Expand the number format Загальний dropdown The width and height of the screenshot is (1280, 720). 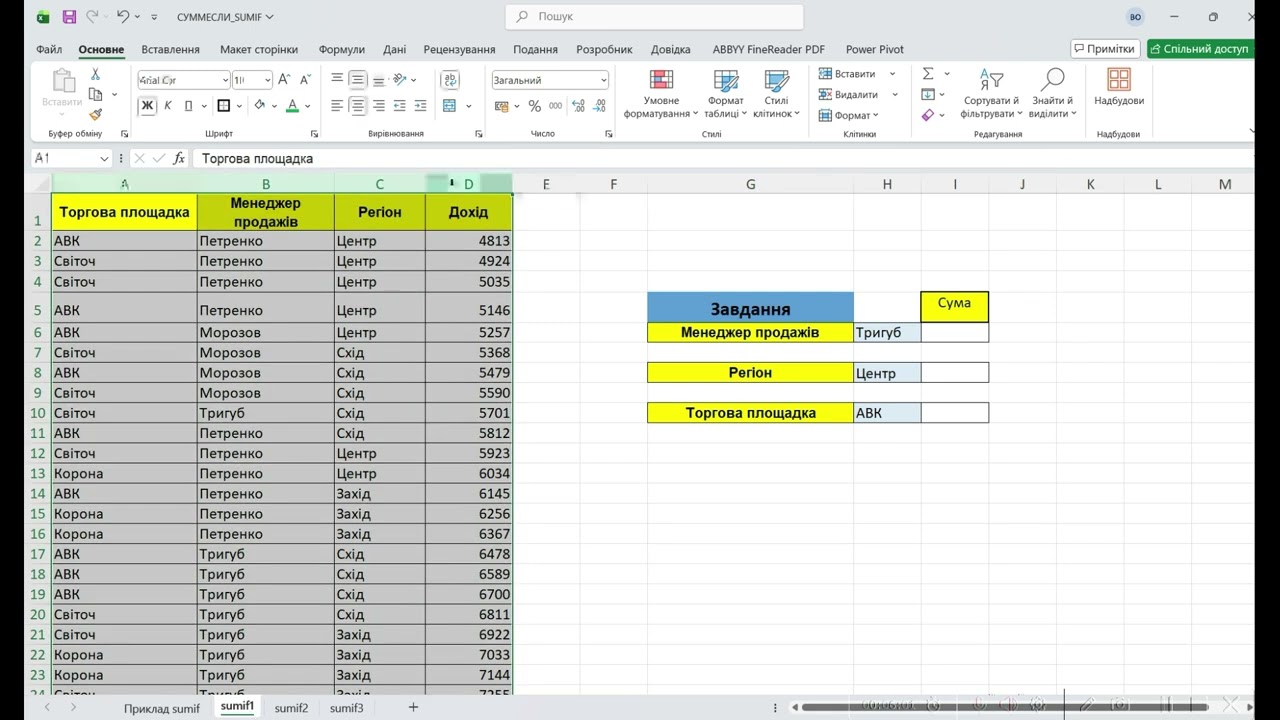coord(603,80)
